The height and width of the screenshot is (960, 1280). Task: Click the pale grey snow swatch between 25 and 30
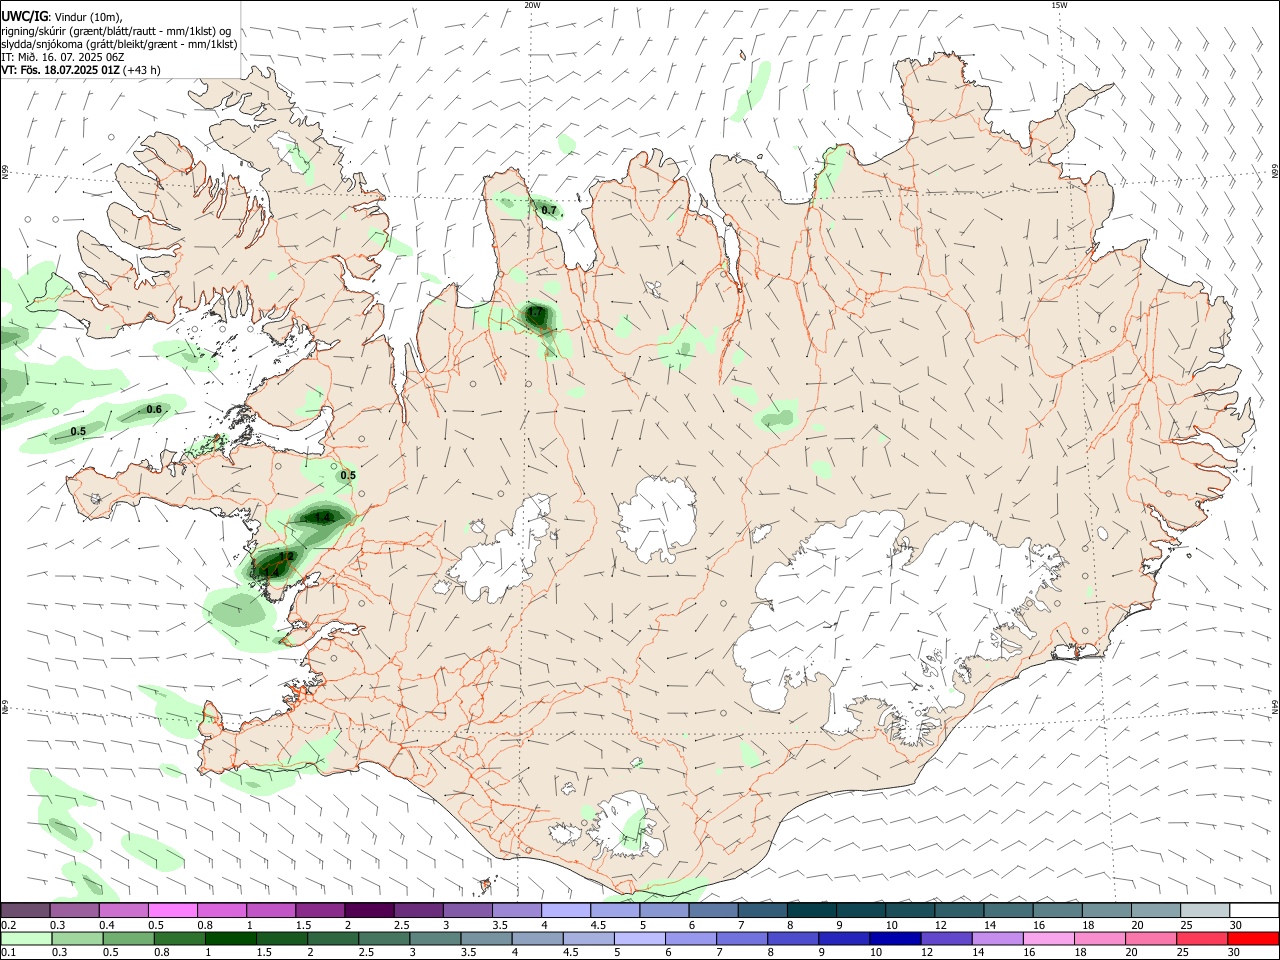(1204, 911)
